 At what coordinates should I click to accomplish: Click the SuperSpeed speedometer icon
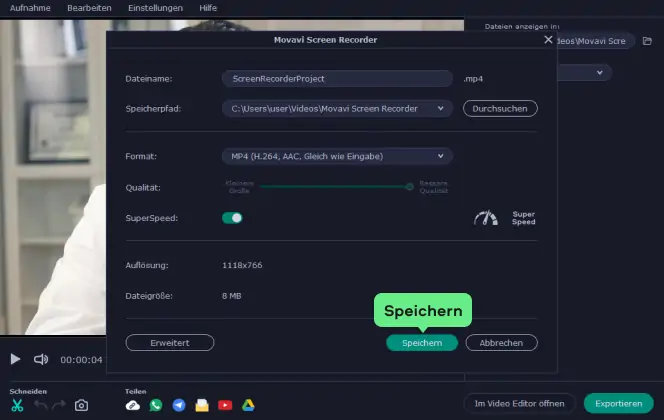point(486,218)
